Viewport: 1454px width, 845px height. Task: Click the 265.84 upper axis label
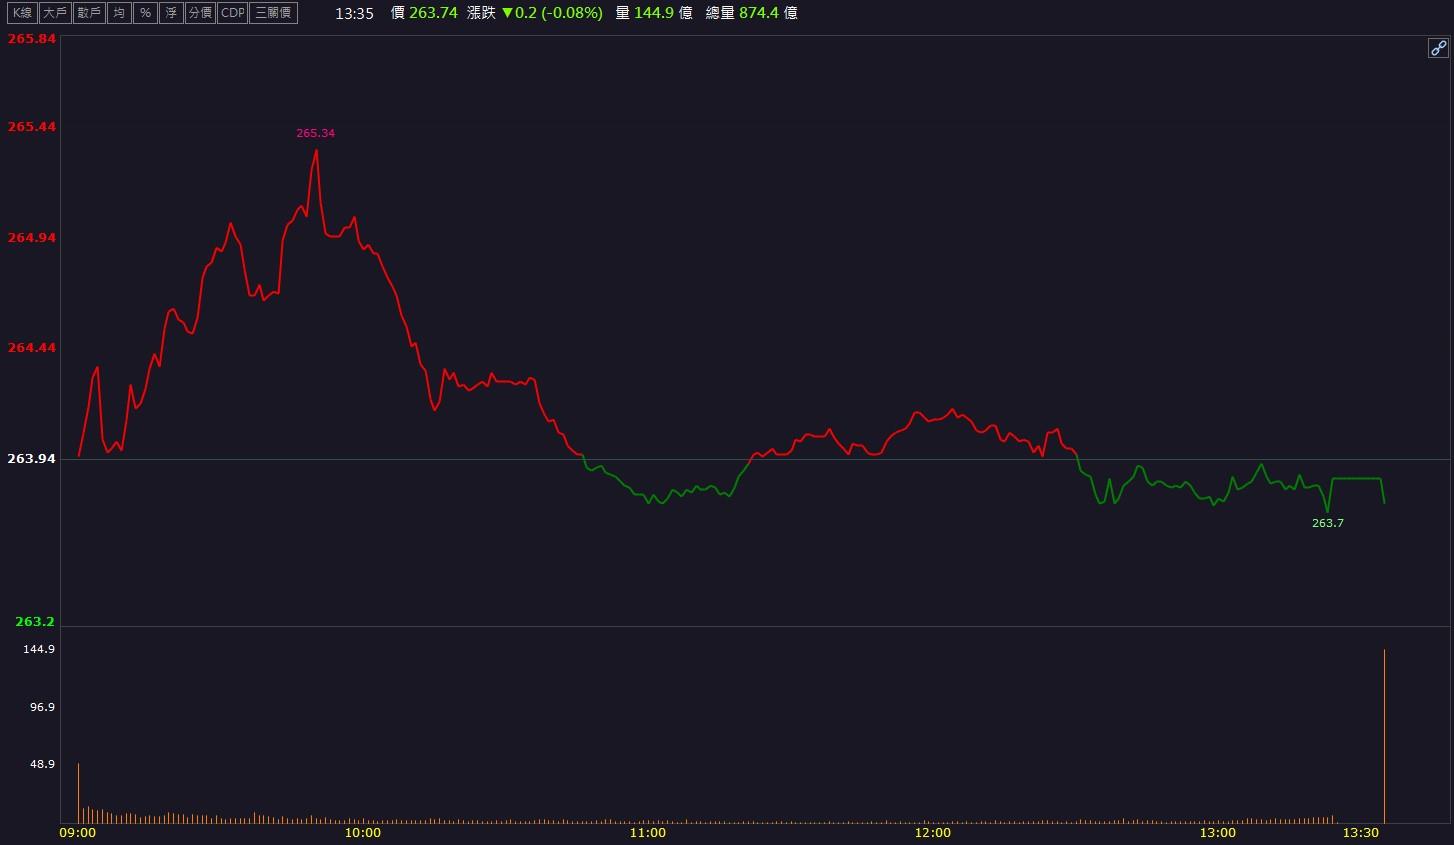click(x=31, y=38)
